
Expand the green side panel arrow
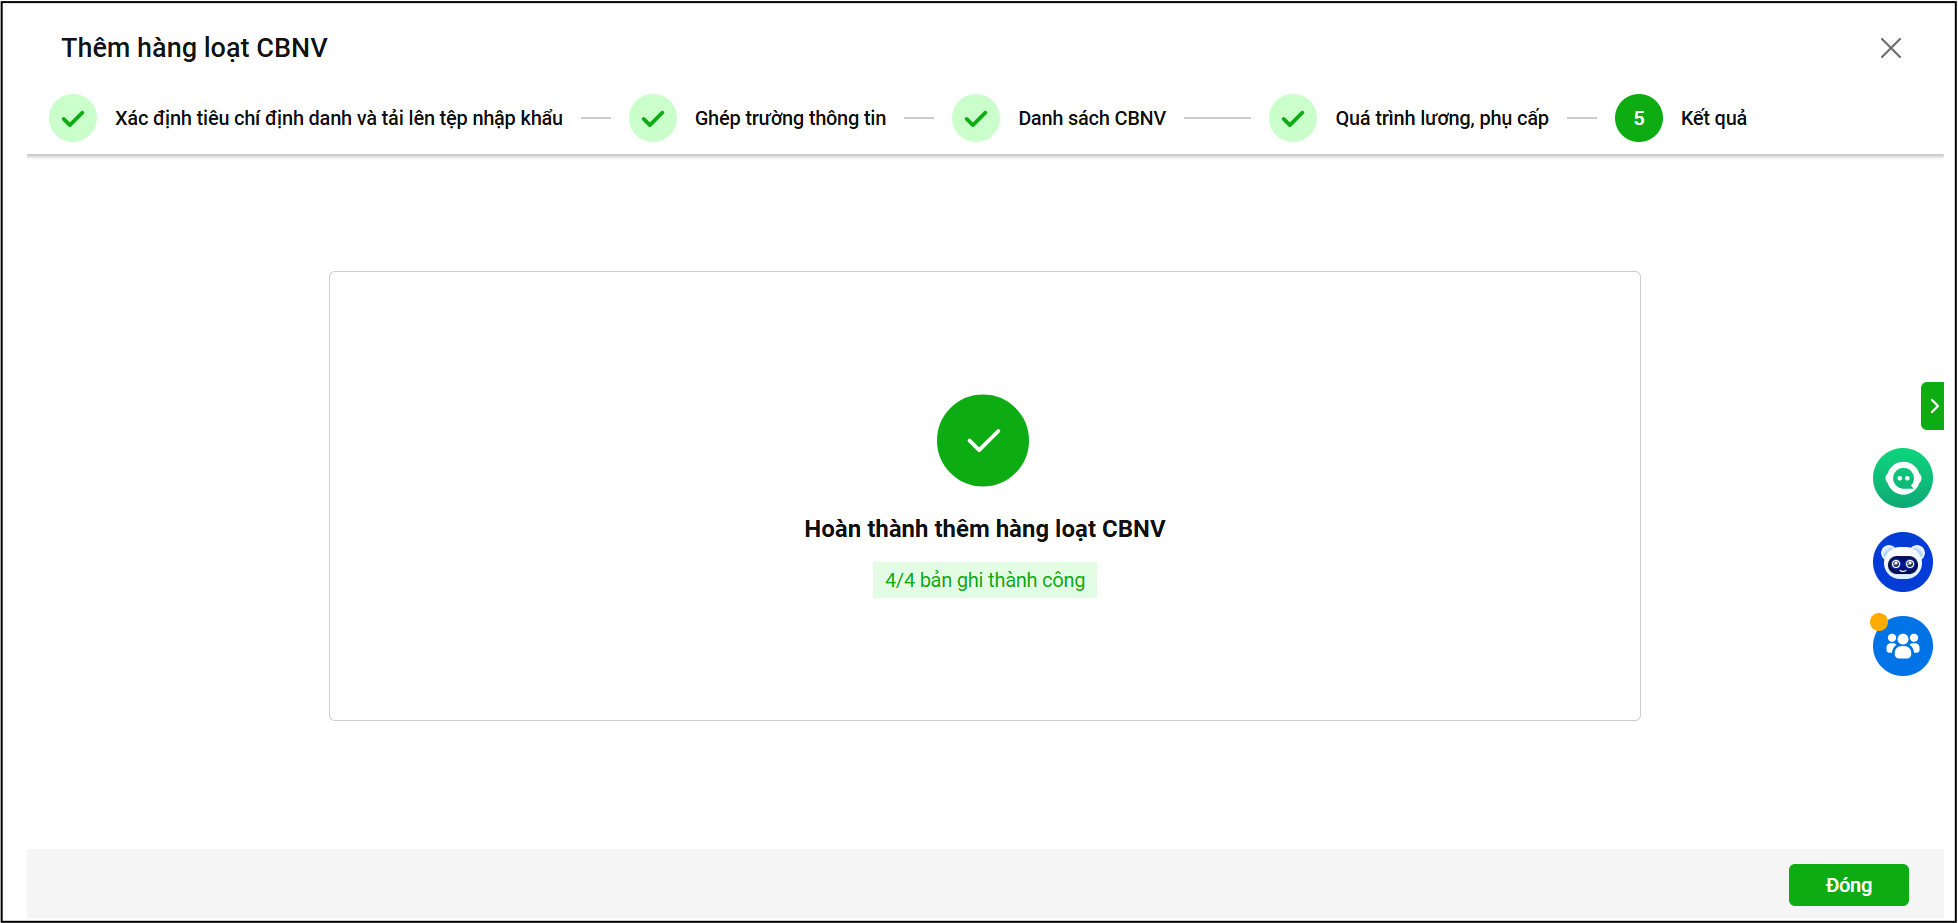coord(1933,406)
